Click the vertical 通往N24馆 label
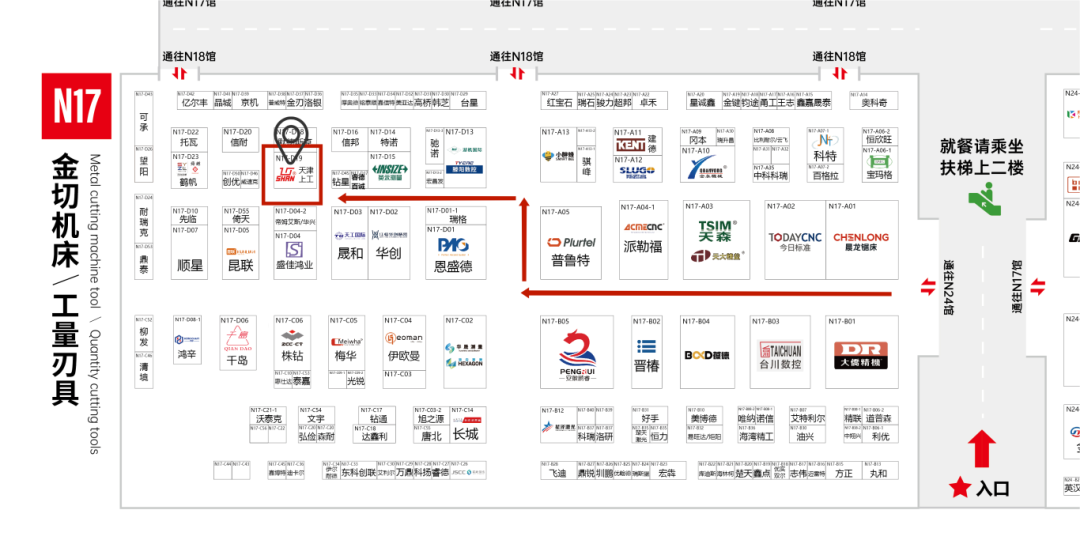The image size is (1080, 559). (948, 287)
